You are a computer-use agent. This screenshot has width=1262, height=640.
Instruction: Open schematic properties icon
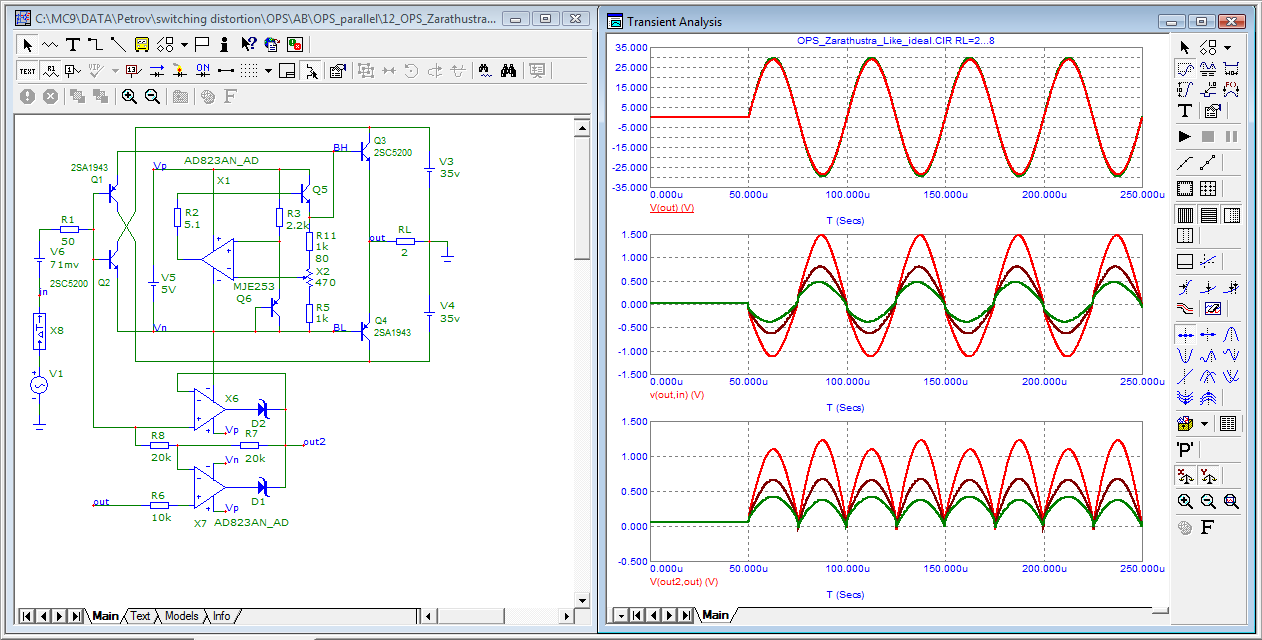click(337, 70)
